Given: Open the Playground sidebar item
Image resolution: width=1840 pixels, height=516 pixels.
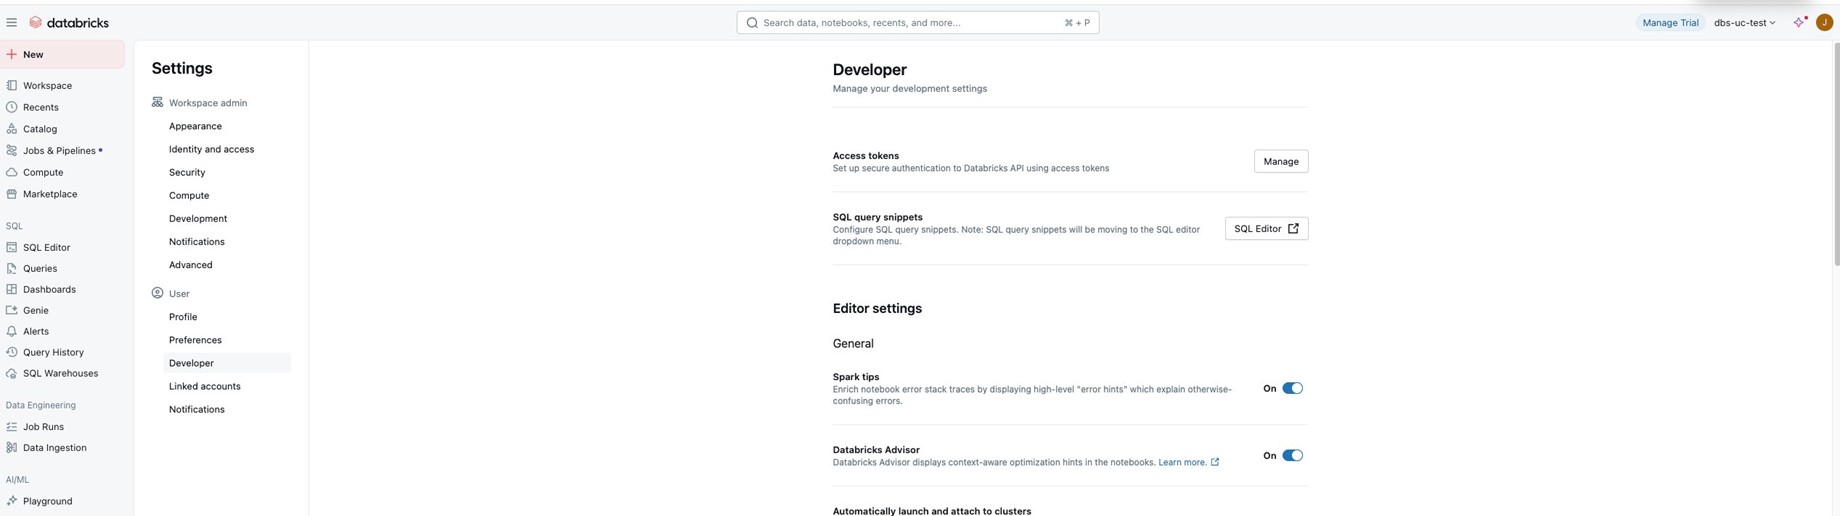Looking at the screenshot, I should coord(47,501).
